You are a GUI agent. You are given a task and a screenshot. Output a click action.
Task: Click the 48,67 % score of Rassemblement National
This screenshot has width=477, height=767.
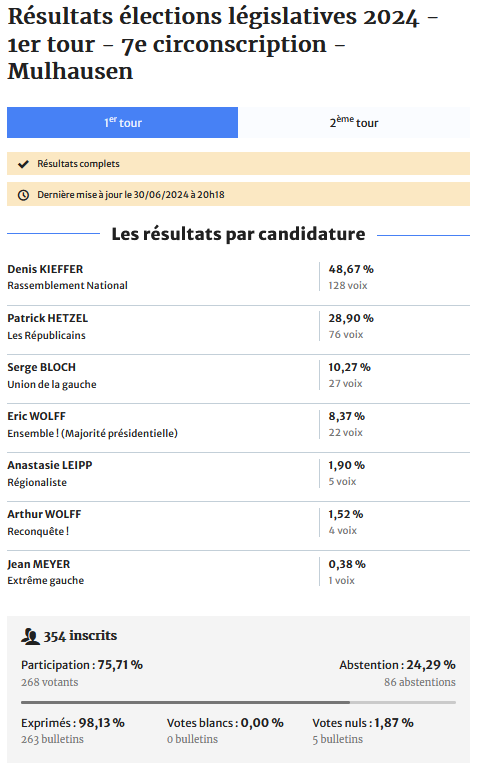pyautogui.click(x=351, y=269)
